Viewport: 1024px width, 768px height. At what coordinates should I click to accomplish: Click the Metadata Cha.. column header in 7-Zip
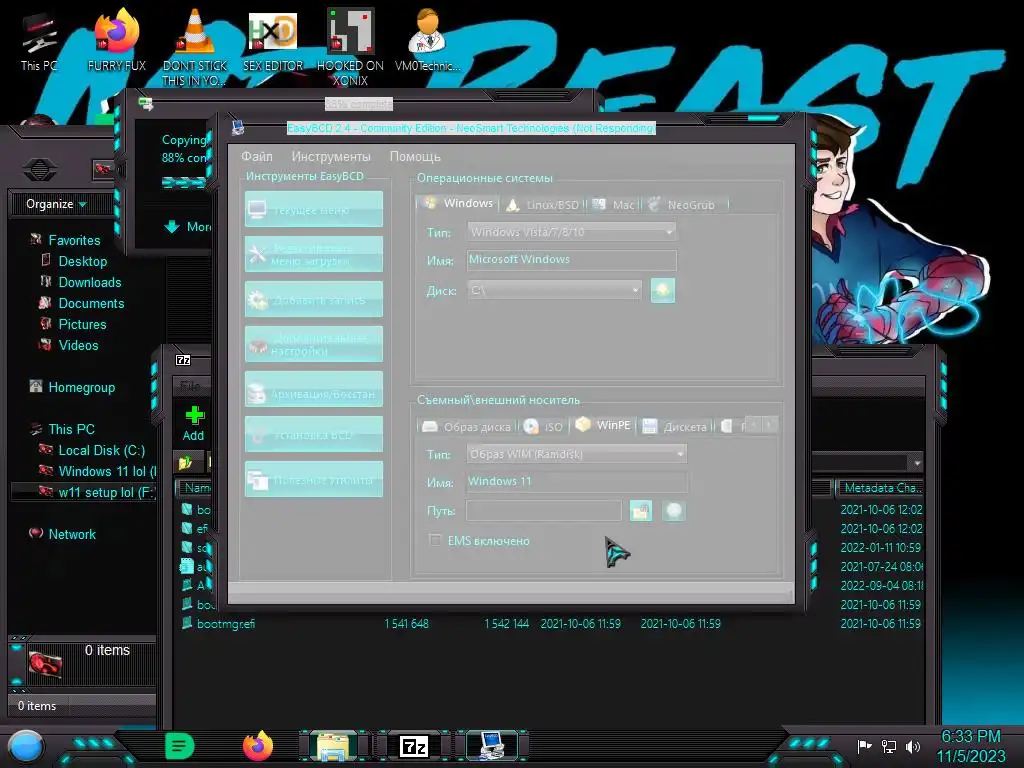(x=880, y=488)
